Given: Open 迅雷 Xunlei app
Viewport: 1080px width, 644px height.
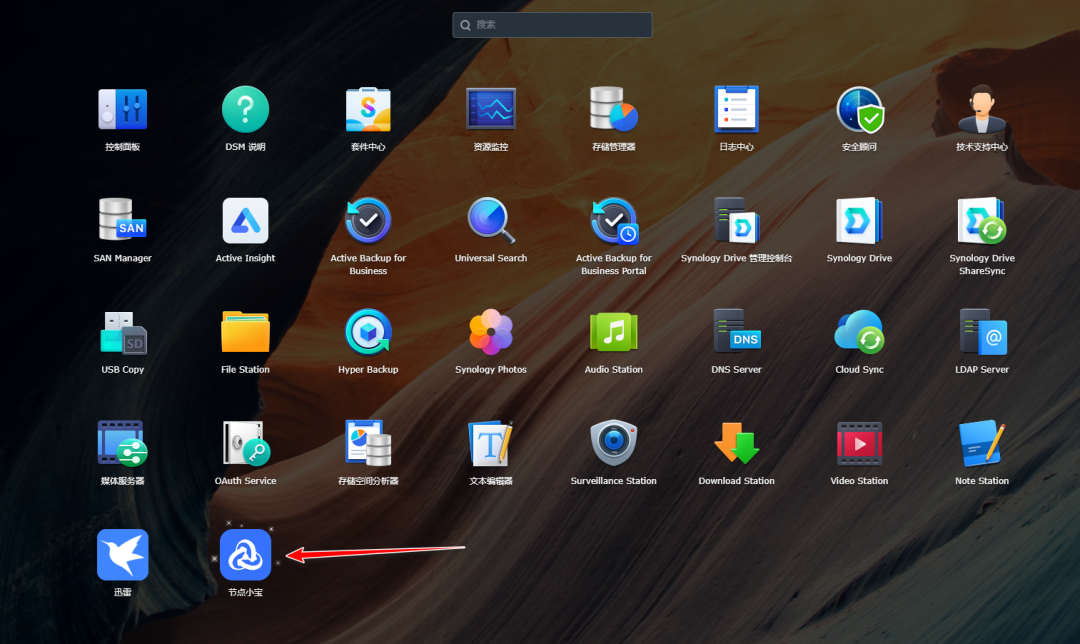Looking at the screenshot, I should [x=123, y=554].
